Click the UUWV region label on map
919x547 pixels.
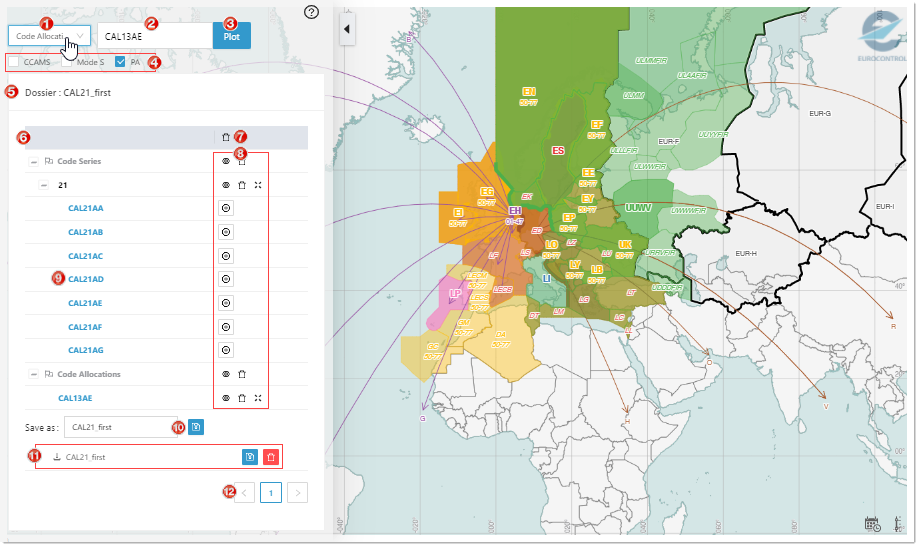tap(638, 208)
